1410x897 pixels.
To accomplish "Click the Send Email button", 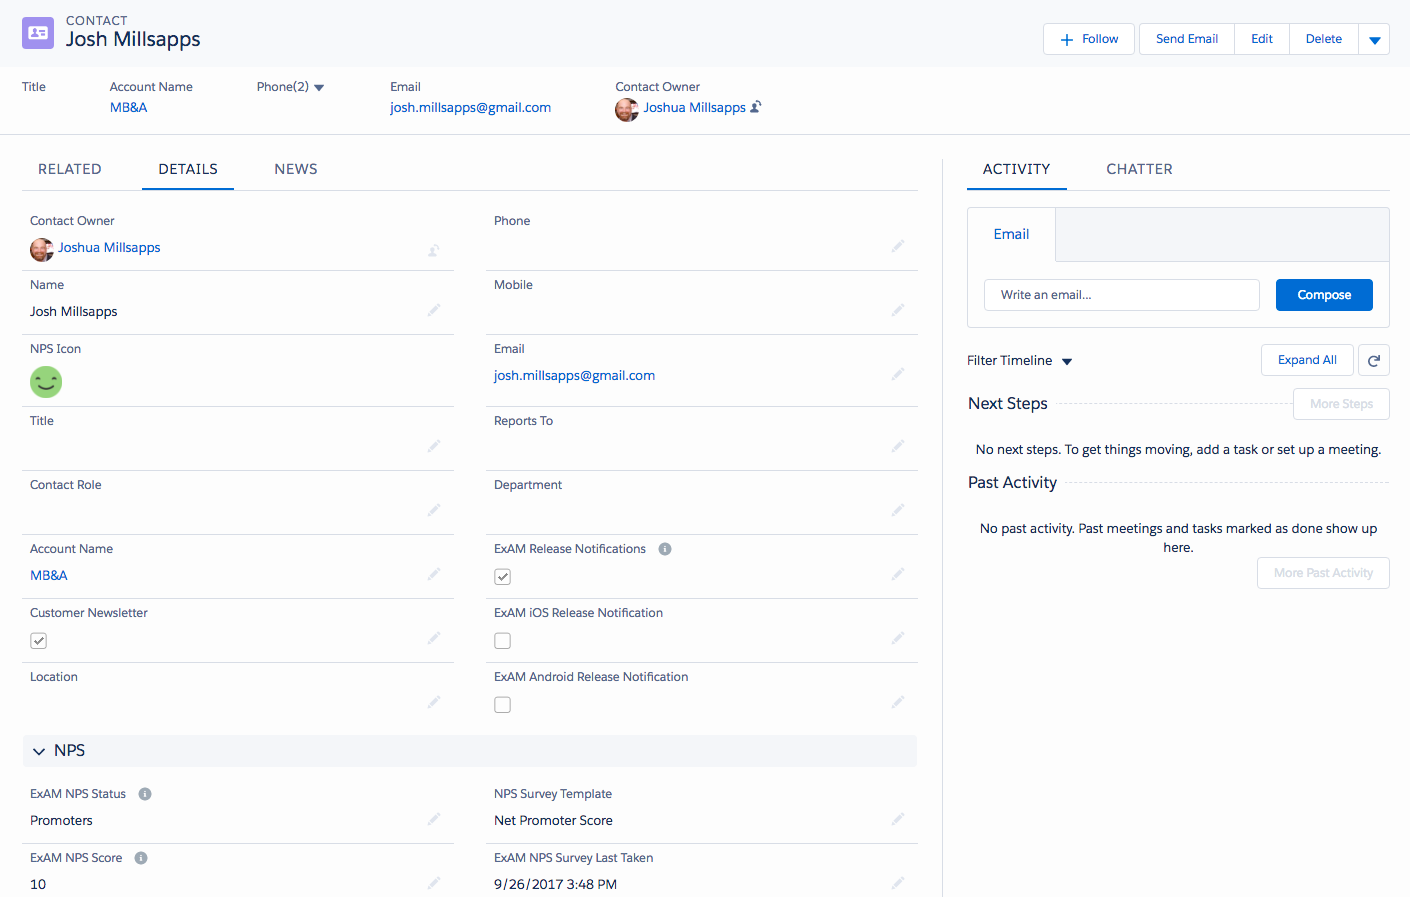I will (x=1187, y=39).
